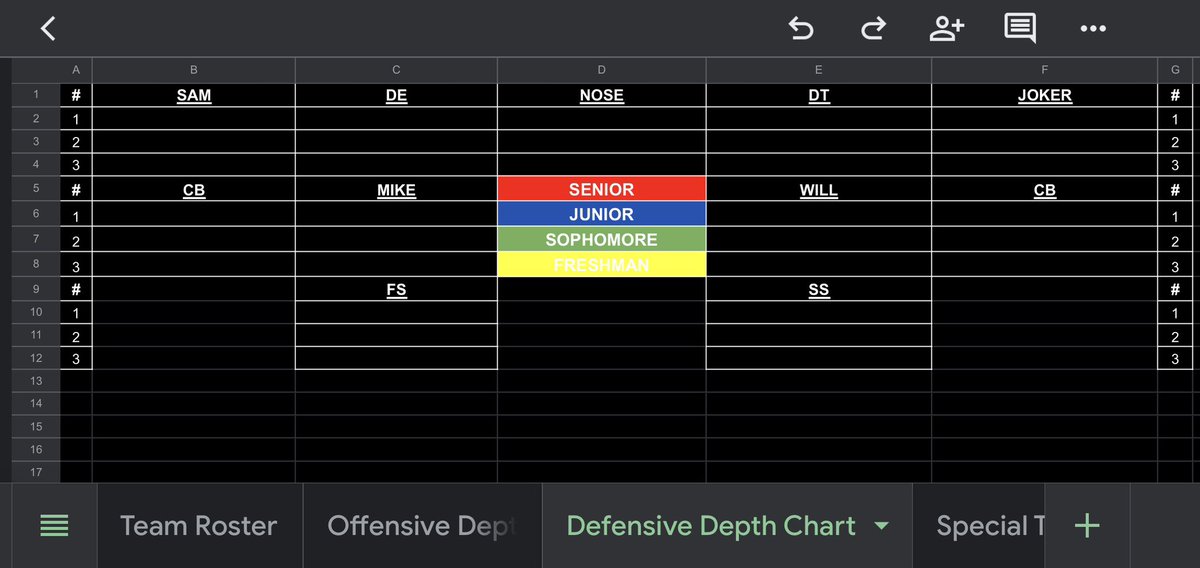This screenshot has height=568, width=1200.
Task: Switch to the Offensive Depth tab
Action: coord(421,526)
